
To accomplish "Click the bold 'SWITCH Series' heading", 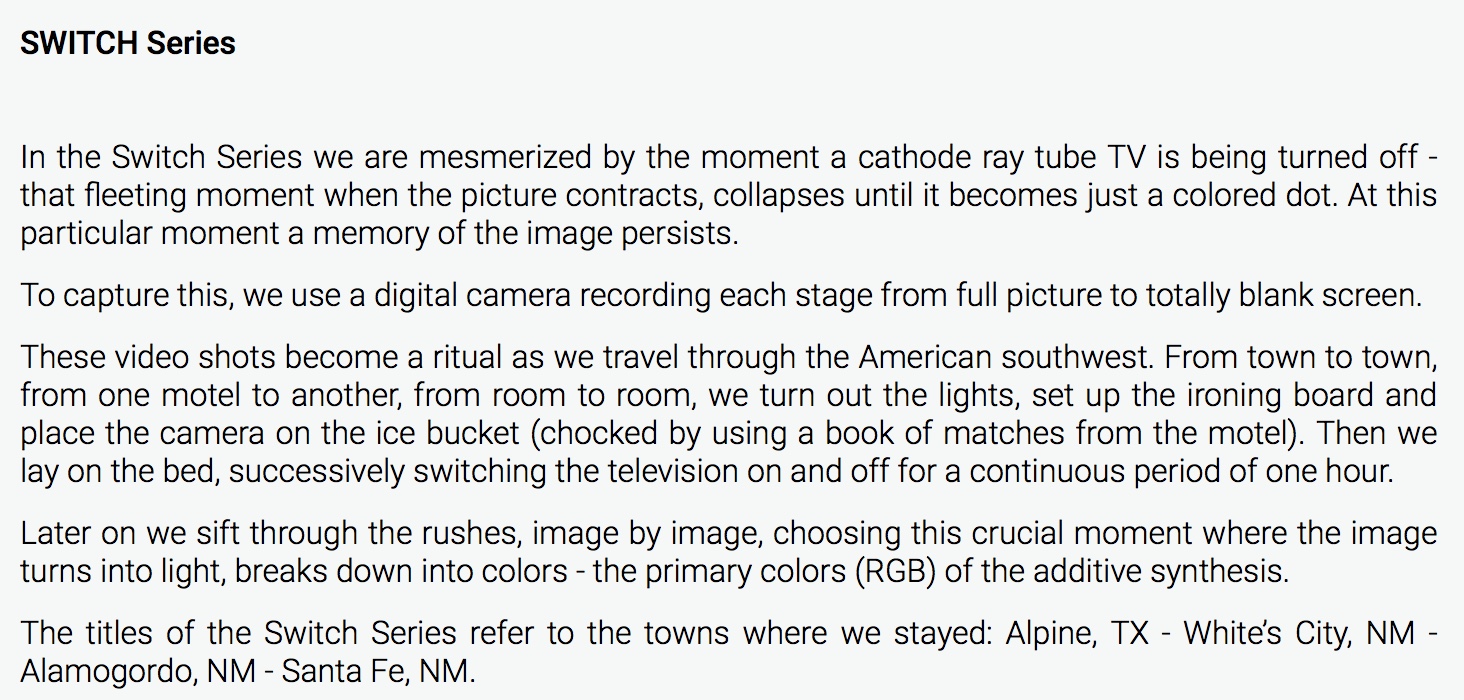I will [x=128, y=43].
